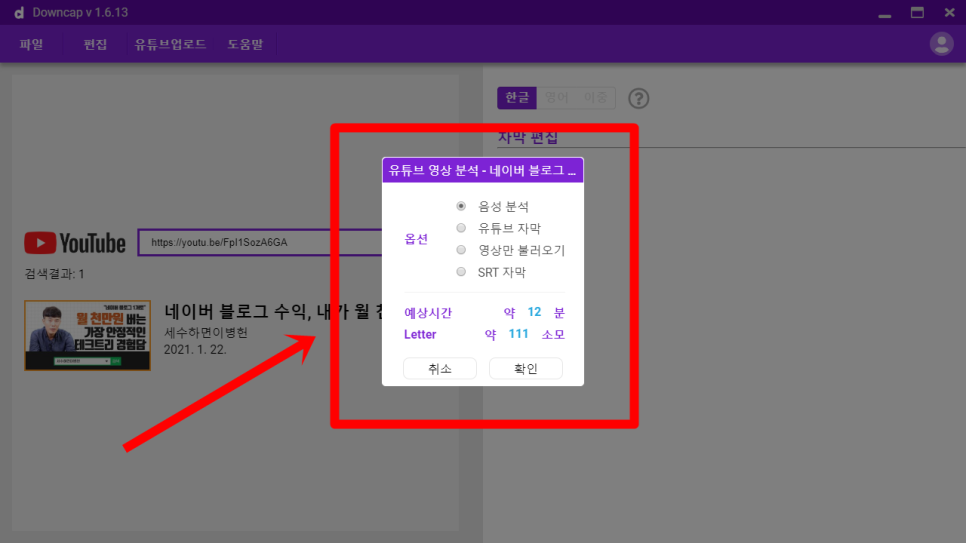Open the 편집 menu
Screen dimensions: 966x543
point(95,44)
